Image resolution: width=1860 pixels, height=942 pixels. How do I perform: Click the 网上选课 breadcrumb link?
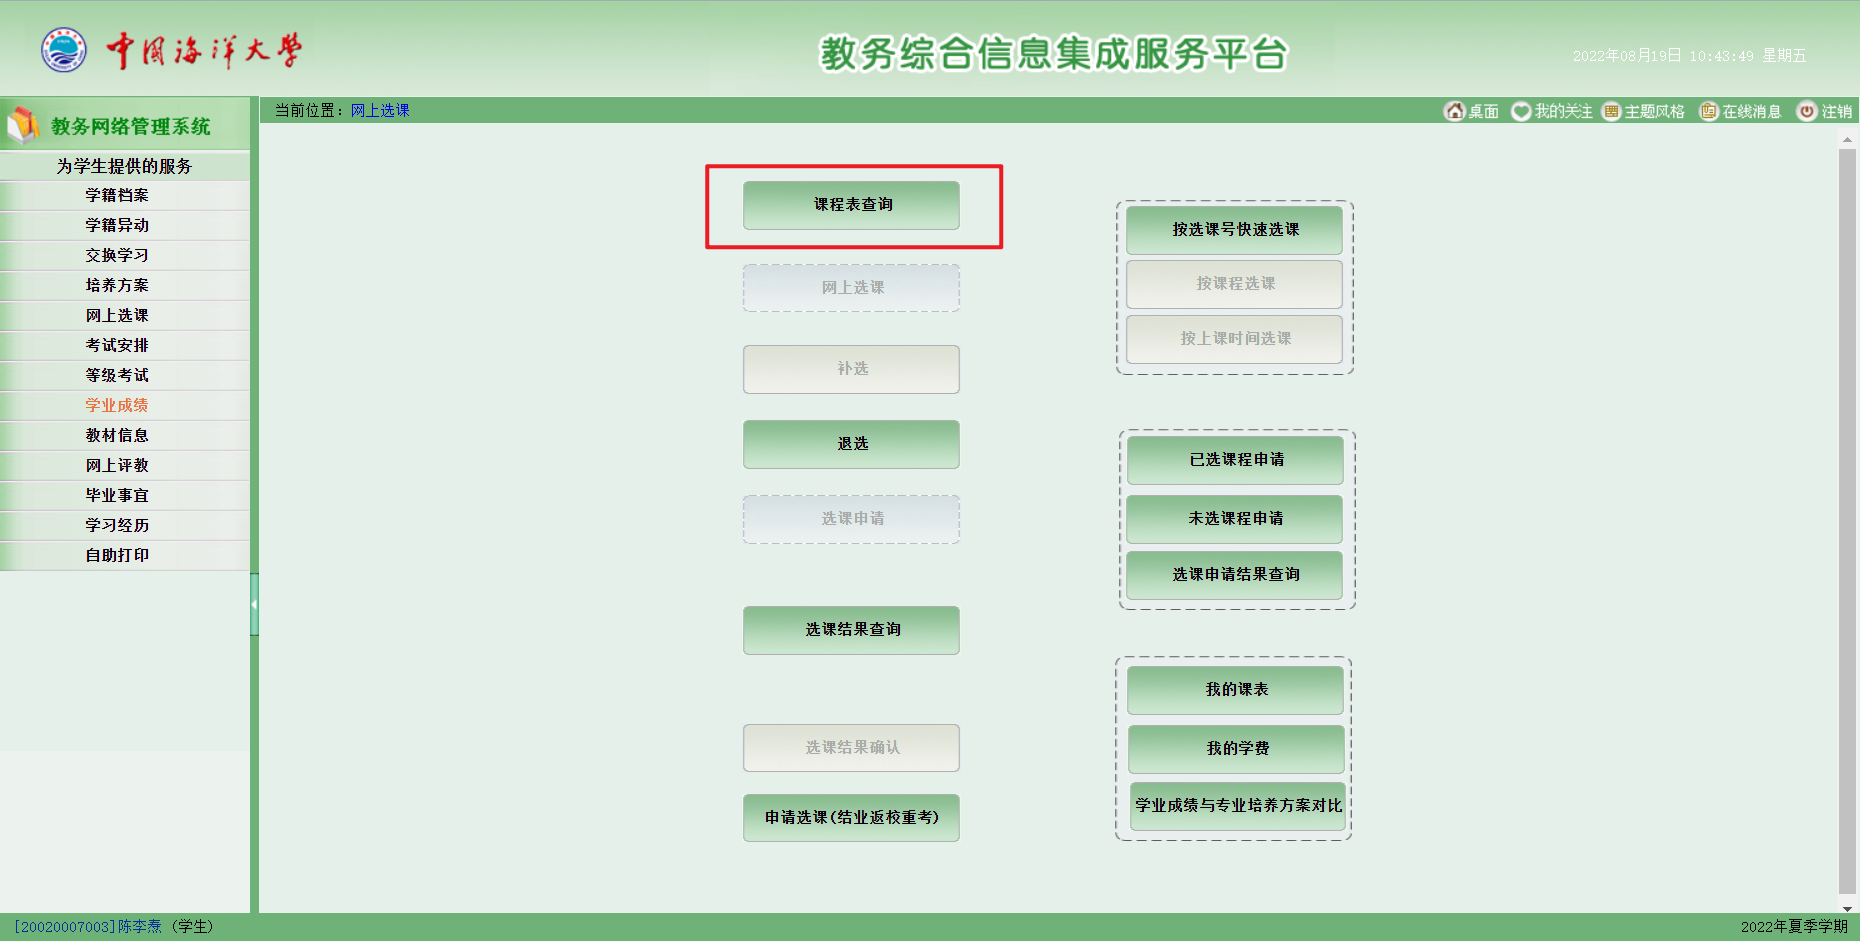(380, 111)
